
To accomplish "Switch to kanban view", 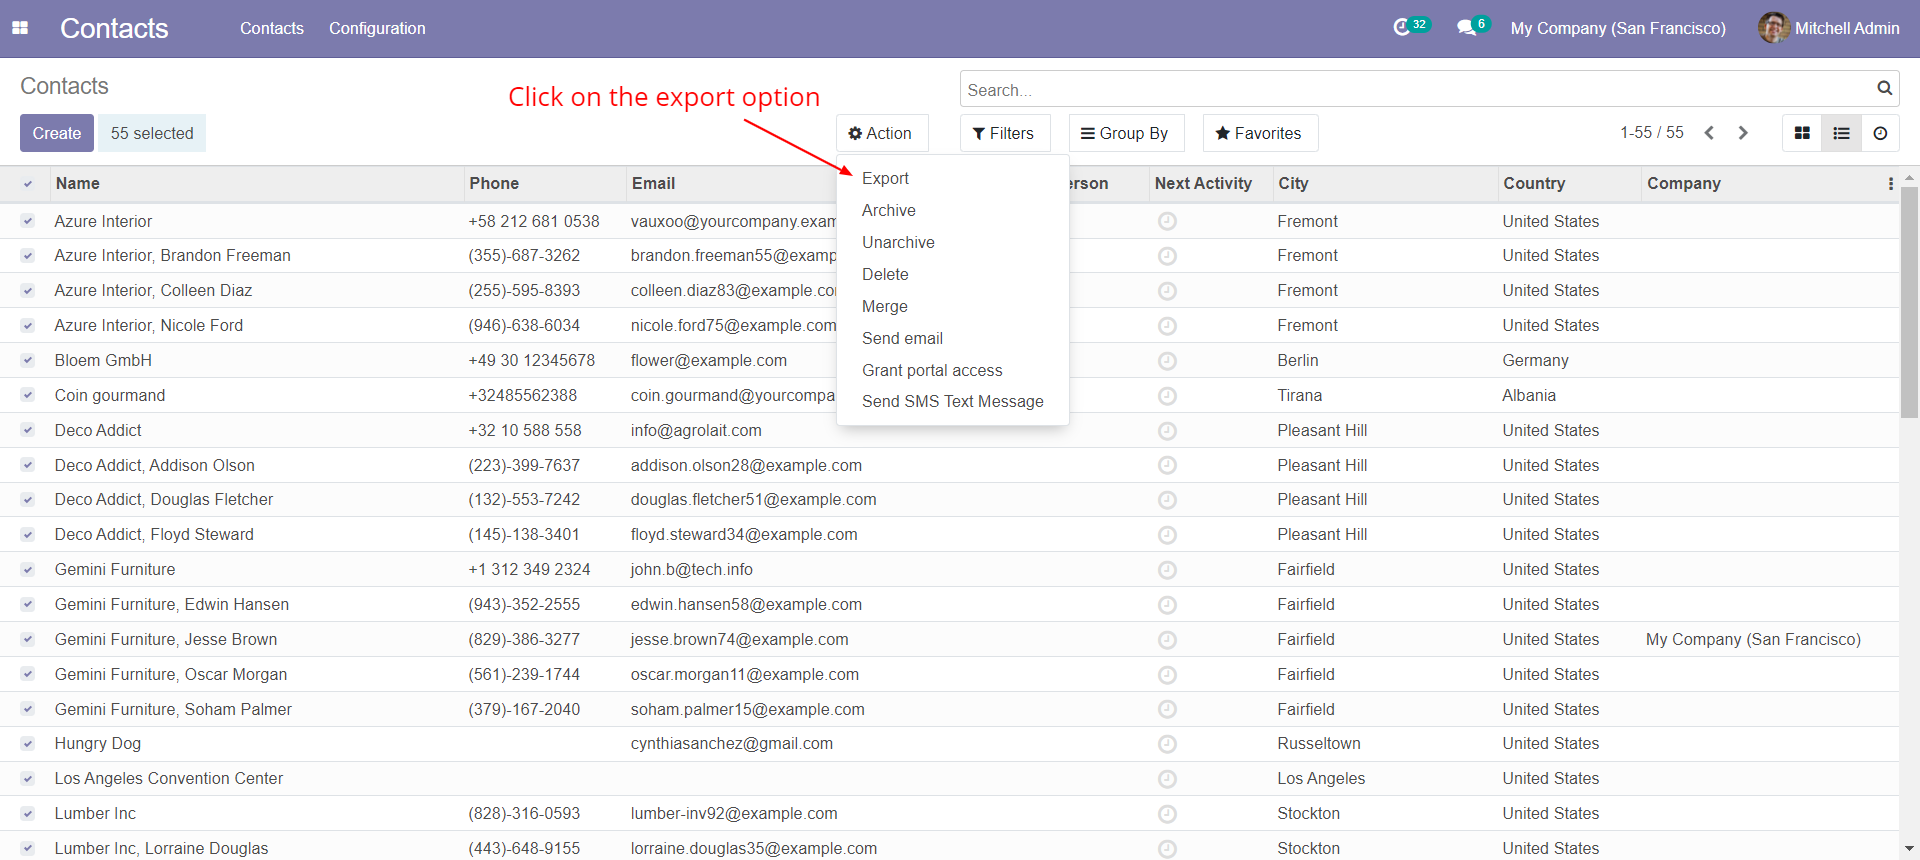I will point(1802,133).
